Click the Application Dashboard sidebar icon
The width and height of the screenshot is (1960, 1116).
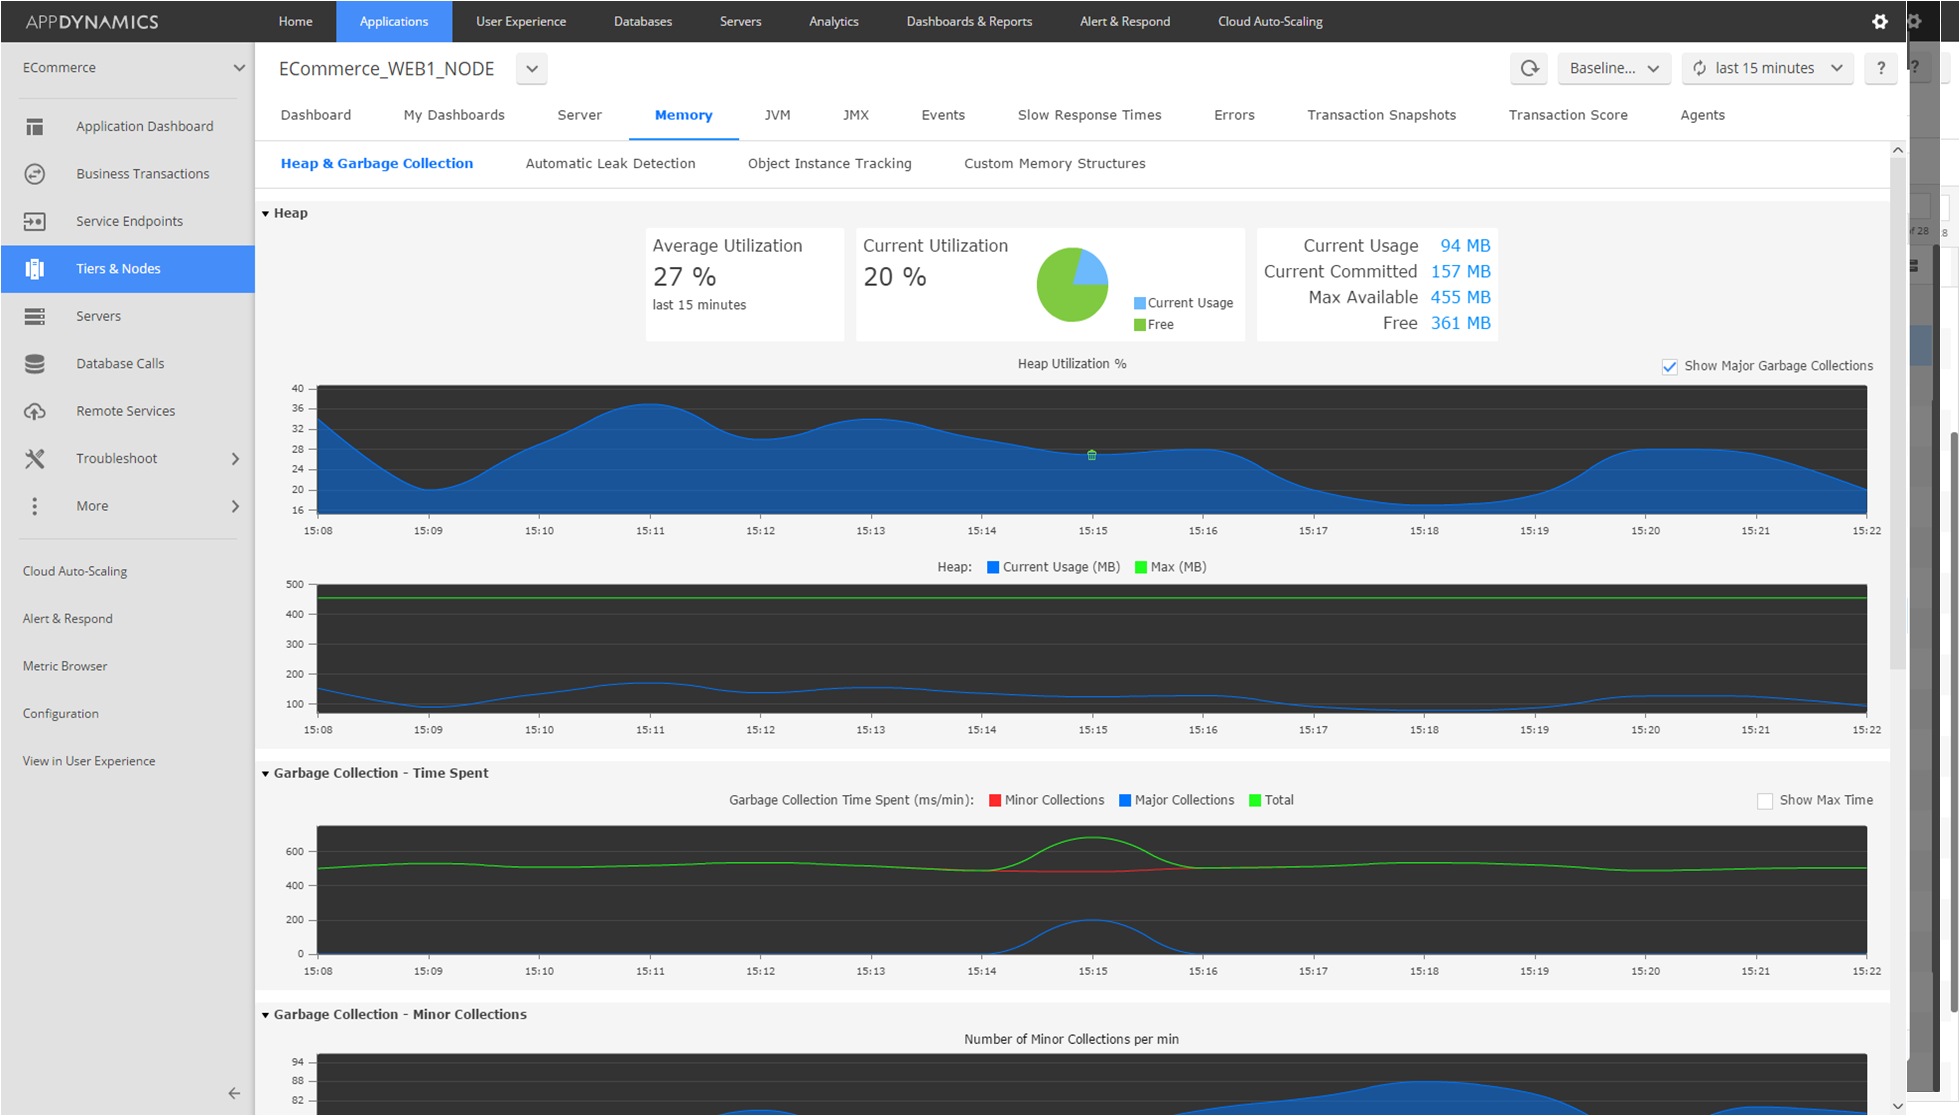tap(35, 127)
